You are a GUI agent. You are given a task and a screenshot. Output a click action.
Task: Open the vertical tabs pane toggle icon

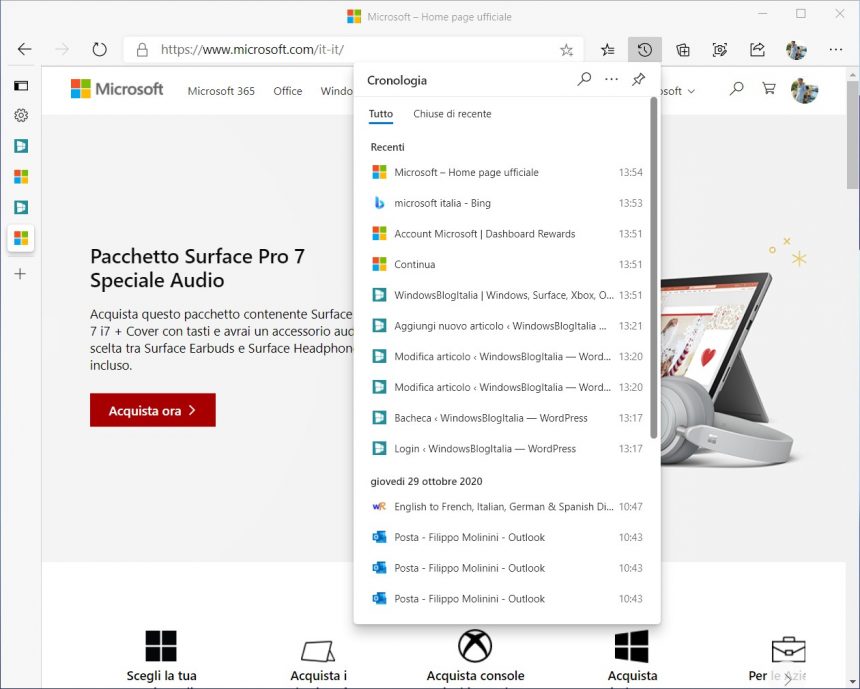(x=21, y=86)
